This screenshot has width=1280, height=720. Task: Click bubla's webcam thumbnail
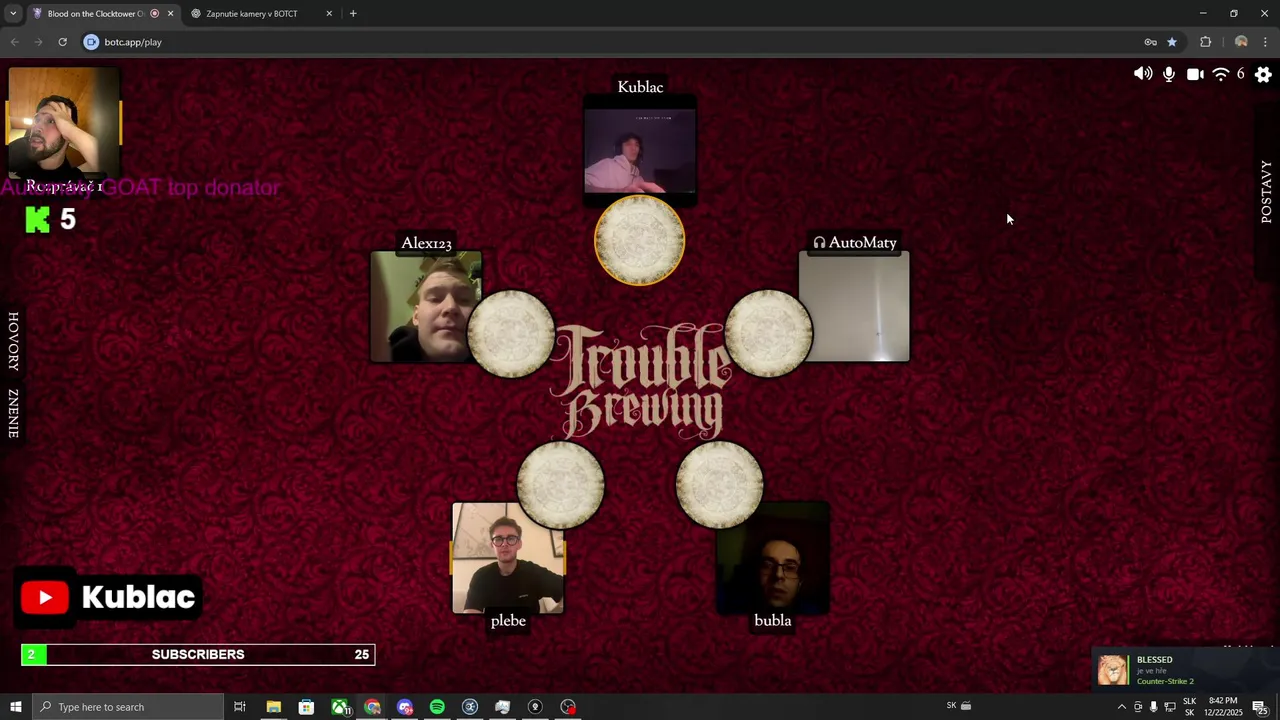click(773, 558)
